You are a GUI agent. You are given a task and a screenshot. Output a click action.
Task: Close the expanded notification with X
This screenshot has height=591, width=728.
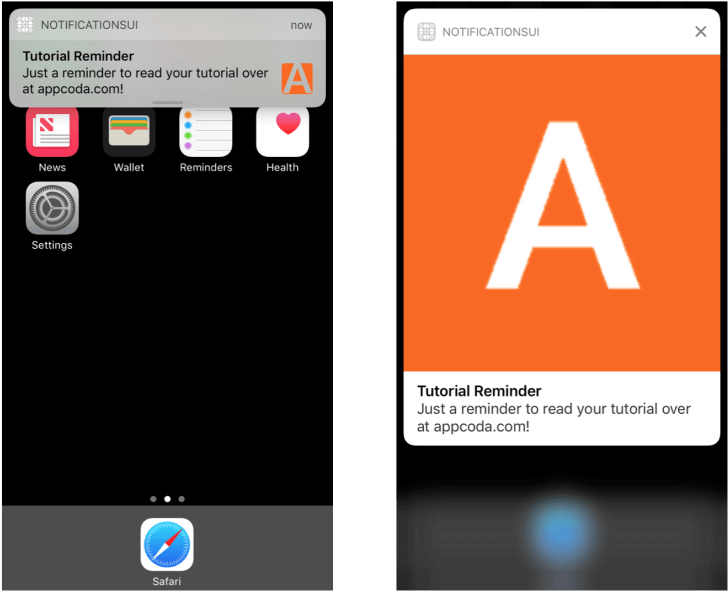[x=701, y=32]
